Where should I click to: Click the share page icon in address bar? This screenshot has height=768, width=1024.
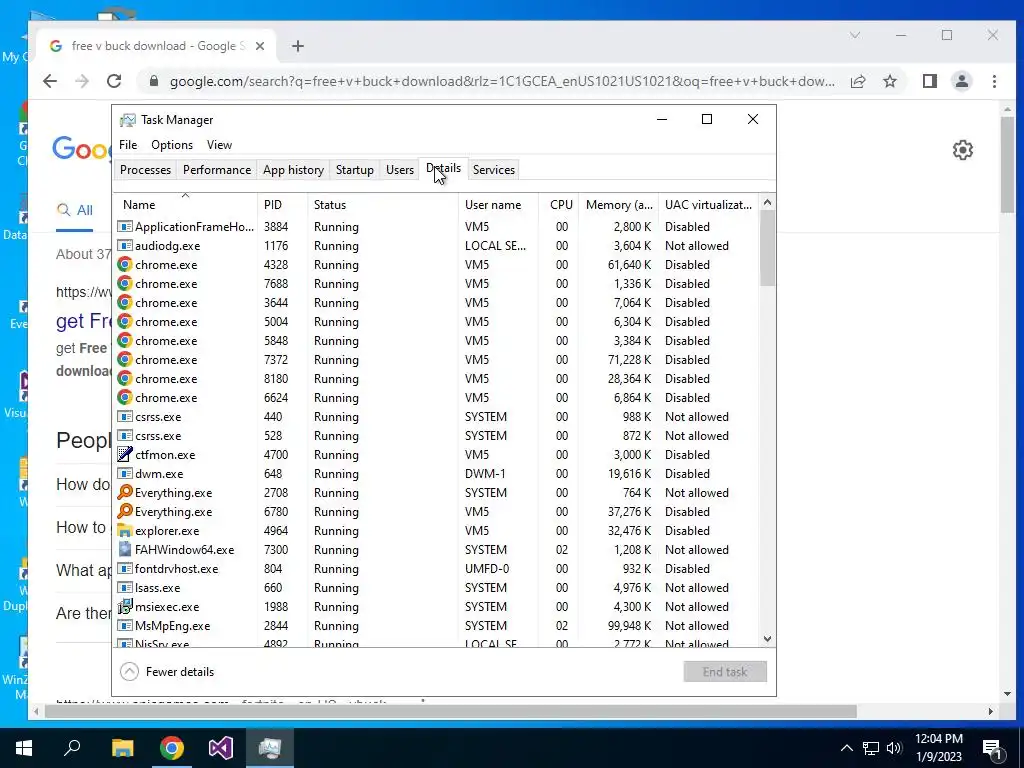coord(858,81)
